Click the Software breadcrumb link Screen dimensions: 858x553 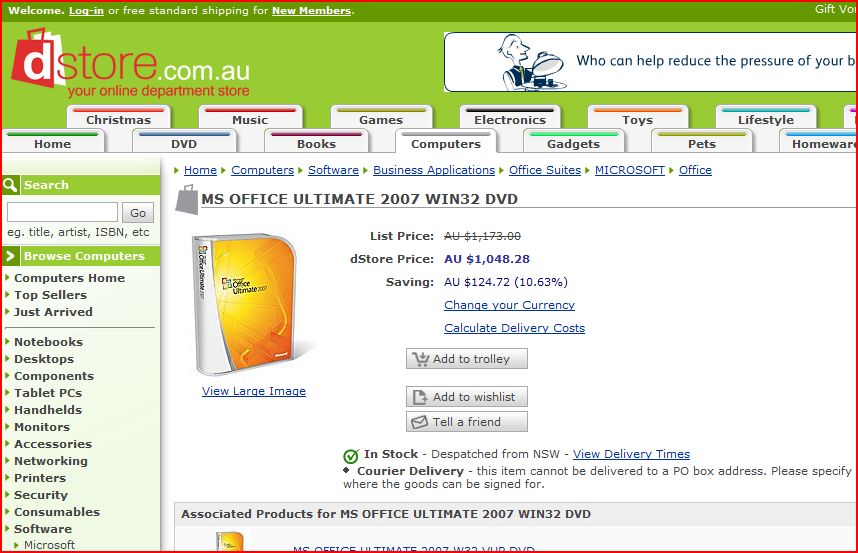(x=333, y=170)
